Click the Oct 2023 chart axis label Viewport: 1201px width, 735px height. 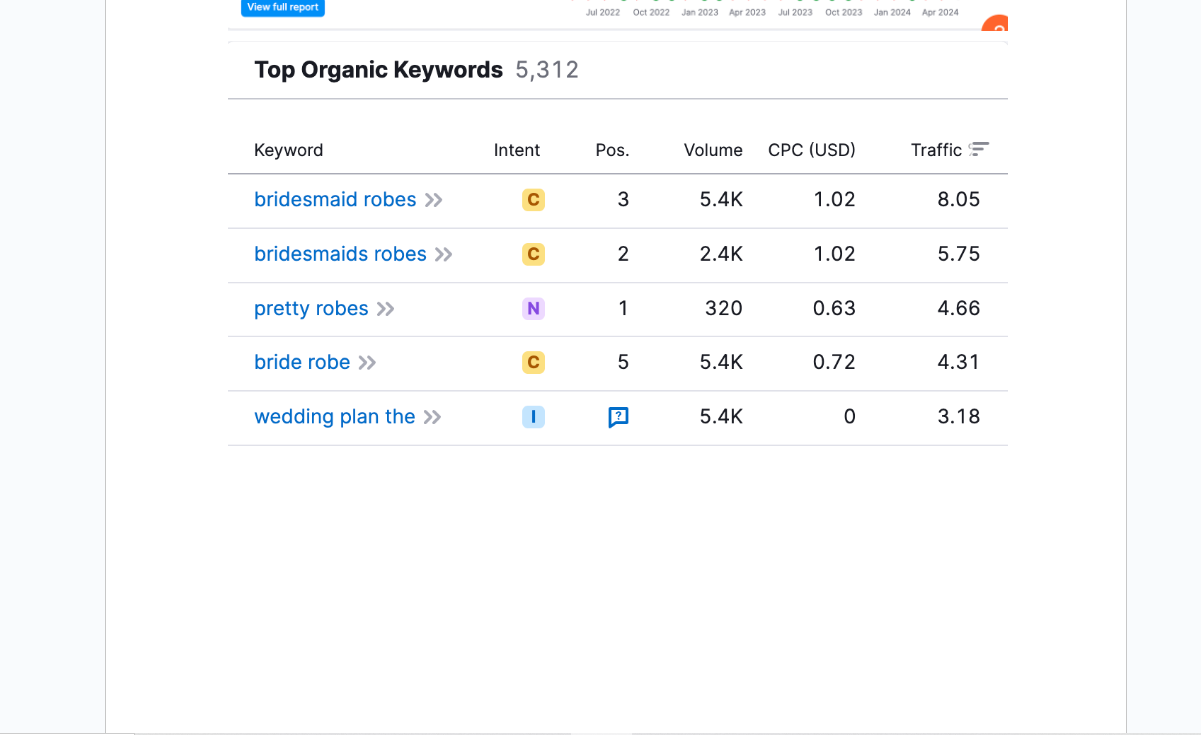point(844,13)
